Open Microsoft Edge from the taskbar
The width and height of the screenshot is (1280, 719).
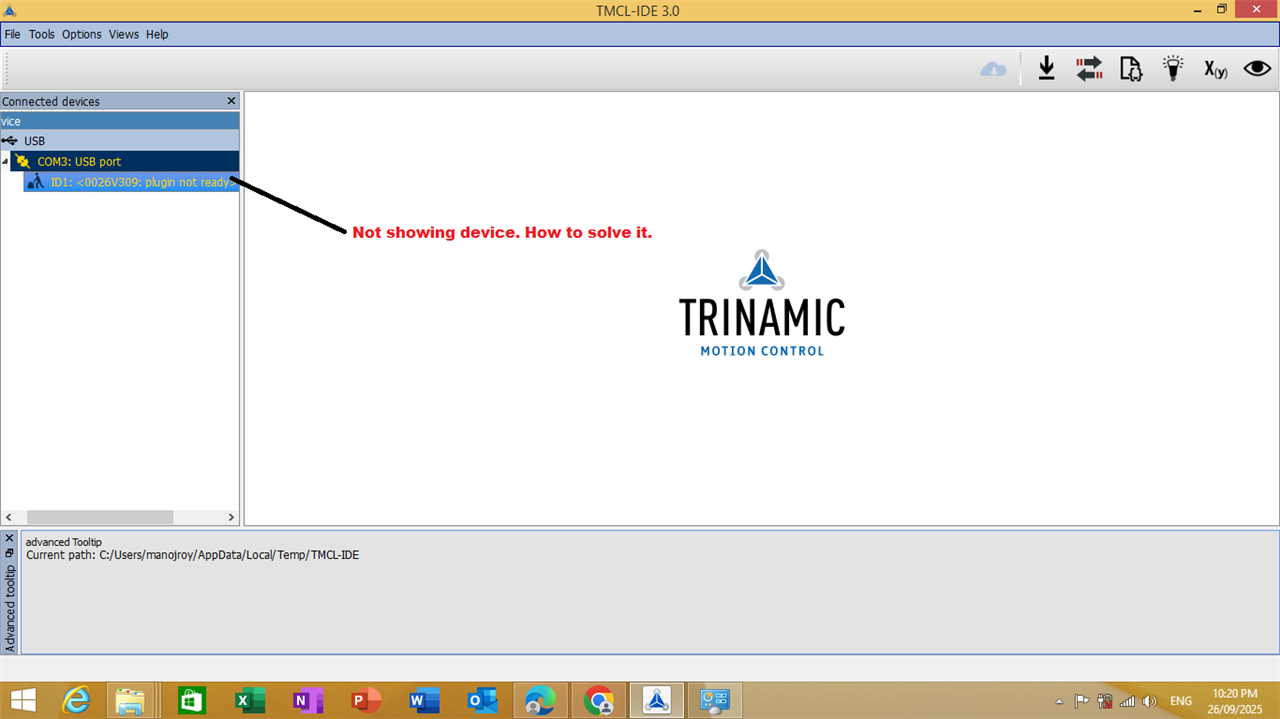[540, 700]
